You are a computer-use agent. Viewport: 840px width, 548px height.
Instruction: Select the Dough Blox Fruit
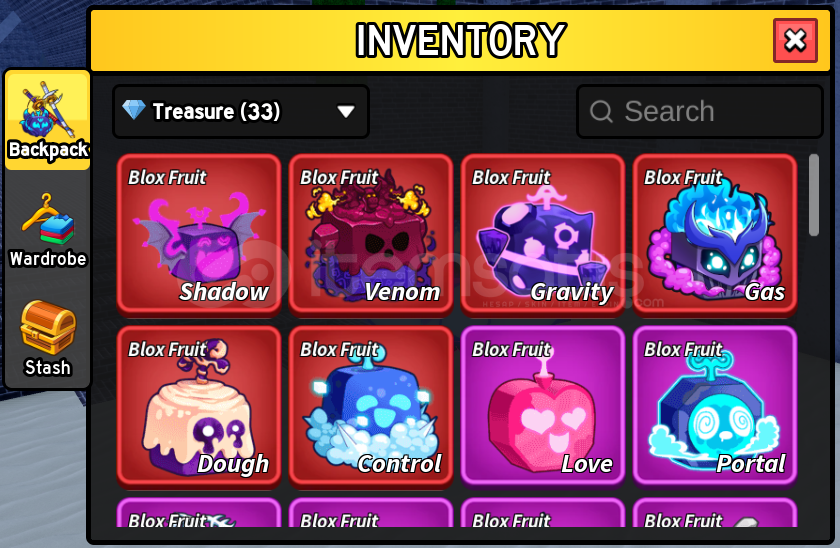click(199, 406)
